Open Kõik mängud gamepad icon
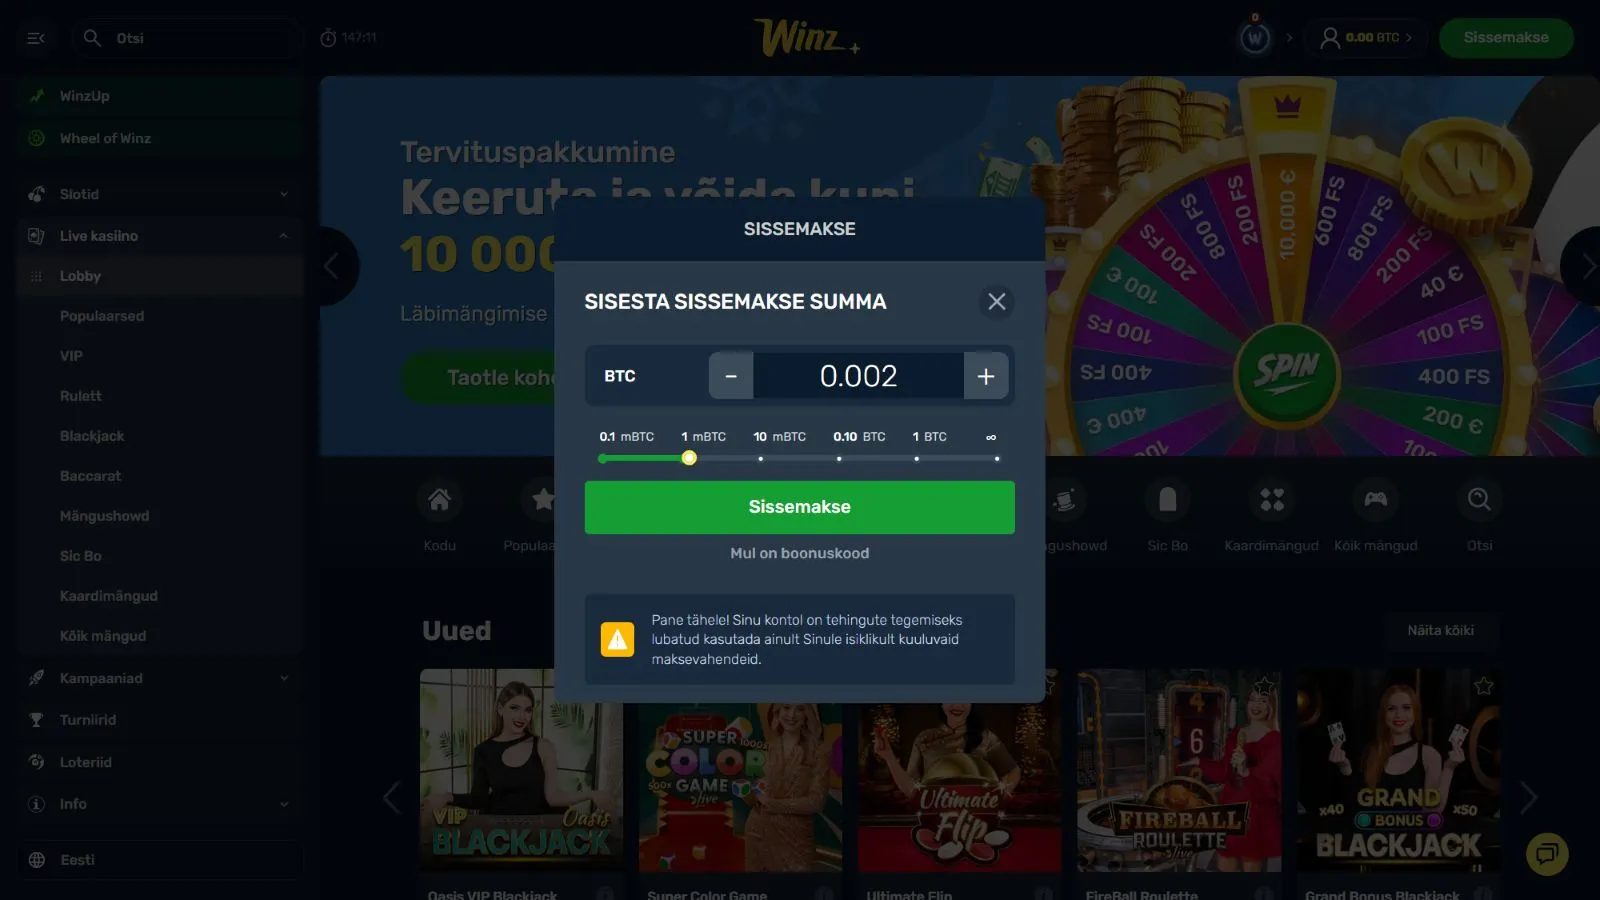This screenshot has width=1600, height=900. [x=1375, y=499]
